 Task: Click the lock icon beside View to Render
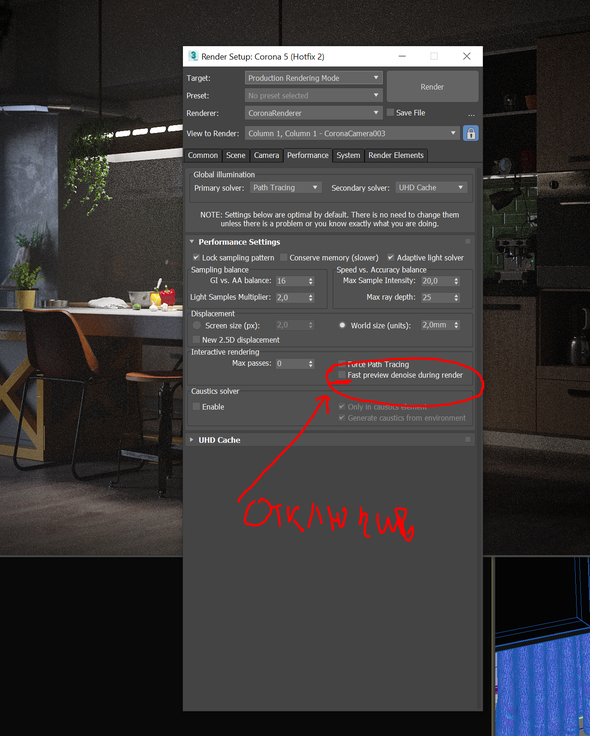pyautogui.click(x=470, y=133)
